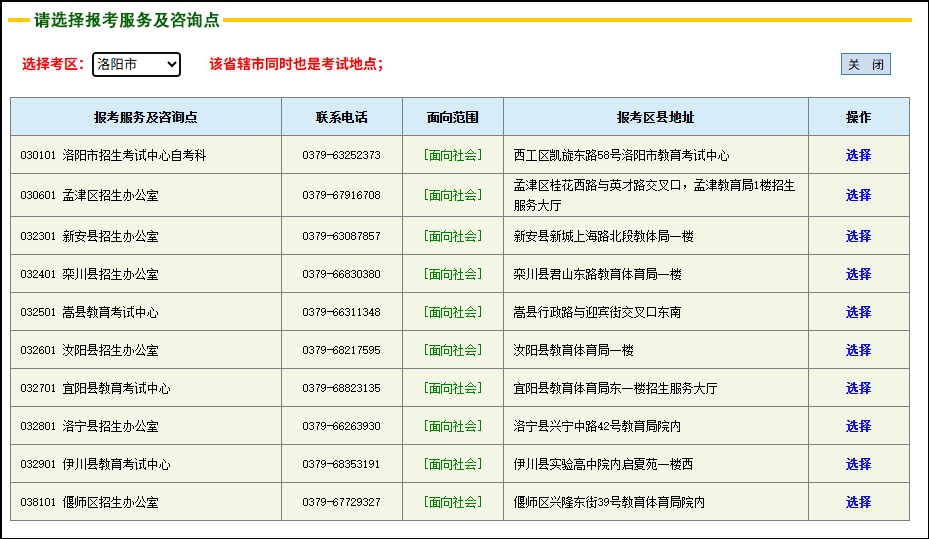Click the 报考服务及咨询点 column header
929x539 pixels.
point(146,117)
